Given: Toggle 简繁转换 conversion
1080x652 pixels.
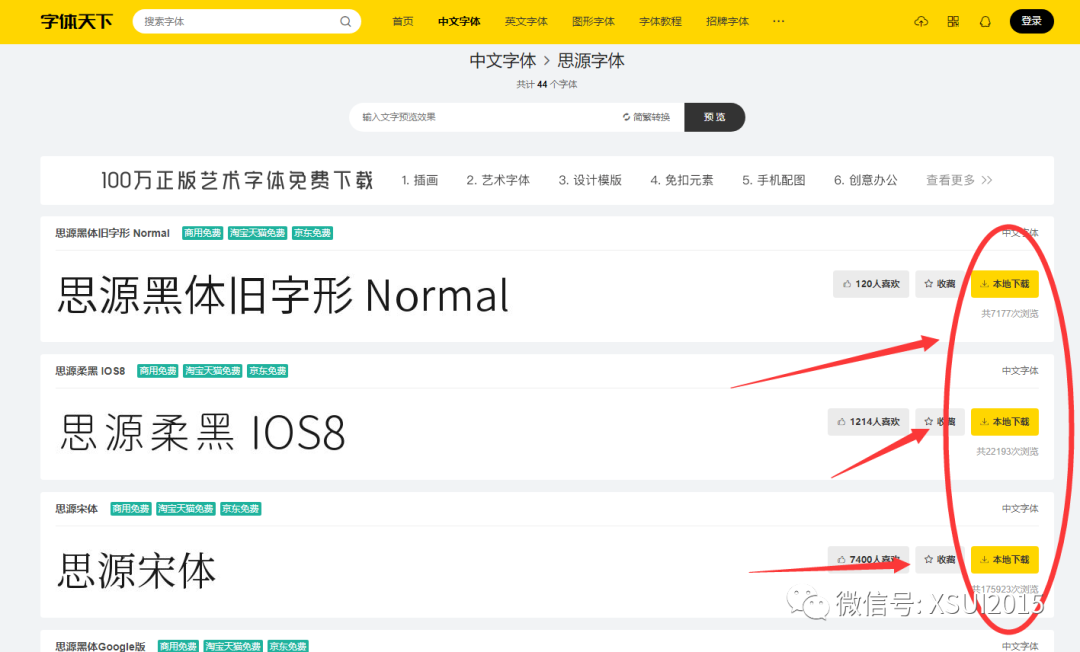Looking at the screenshot, I should pyautogui.click(x=646, y=117).
